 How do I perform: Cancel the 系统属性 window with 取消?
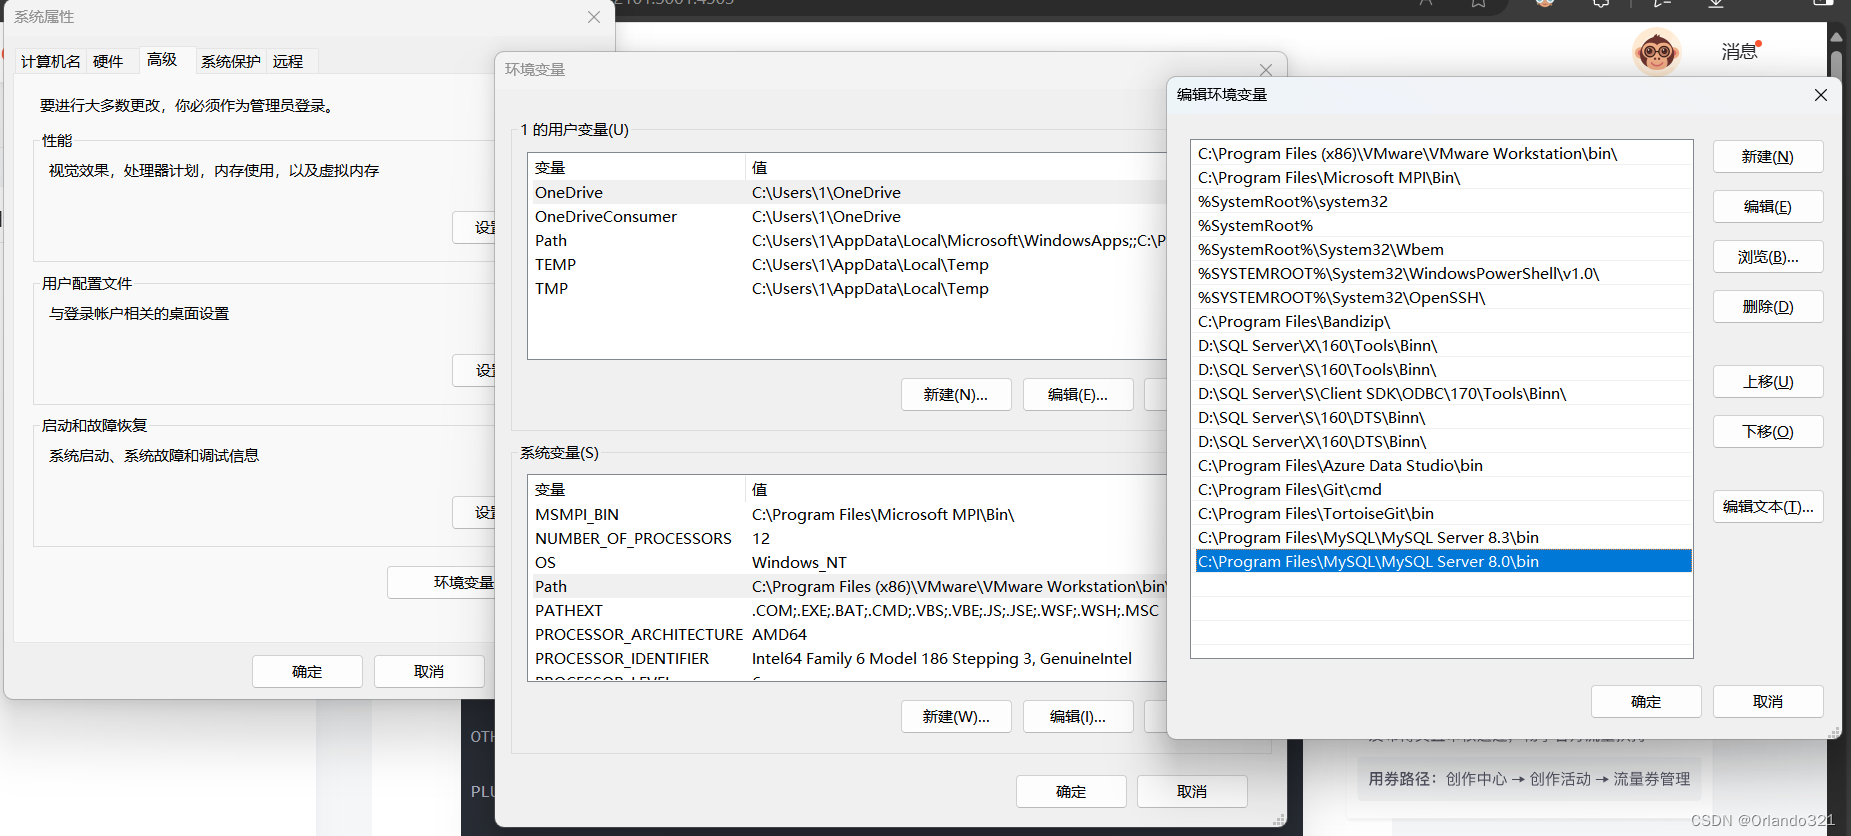pos(429,672)
